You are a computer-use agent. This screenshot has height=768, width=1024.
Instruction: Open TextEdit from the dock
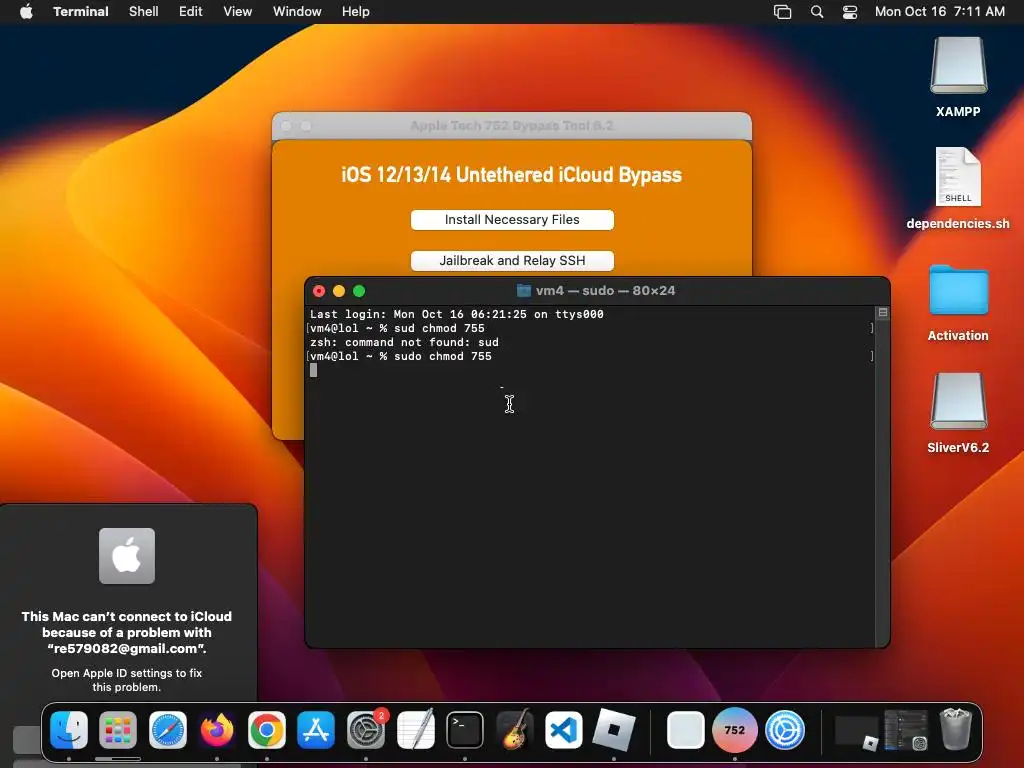coord(415,730)
